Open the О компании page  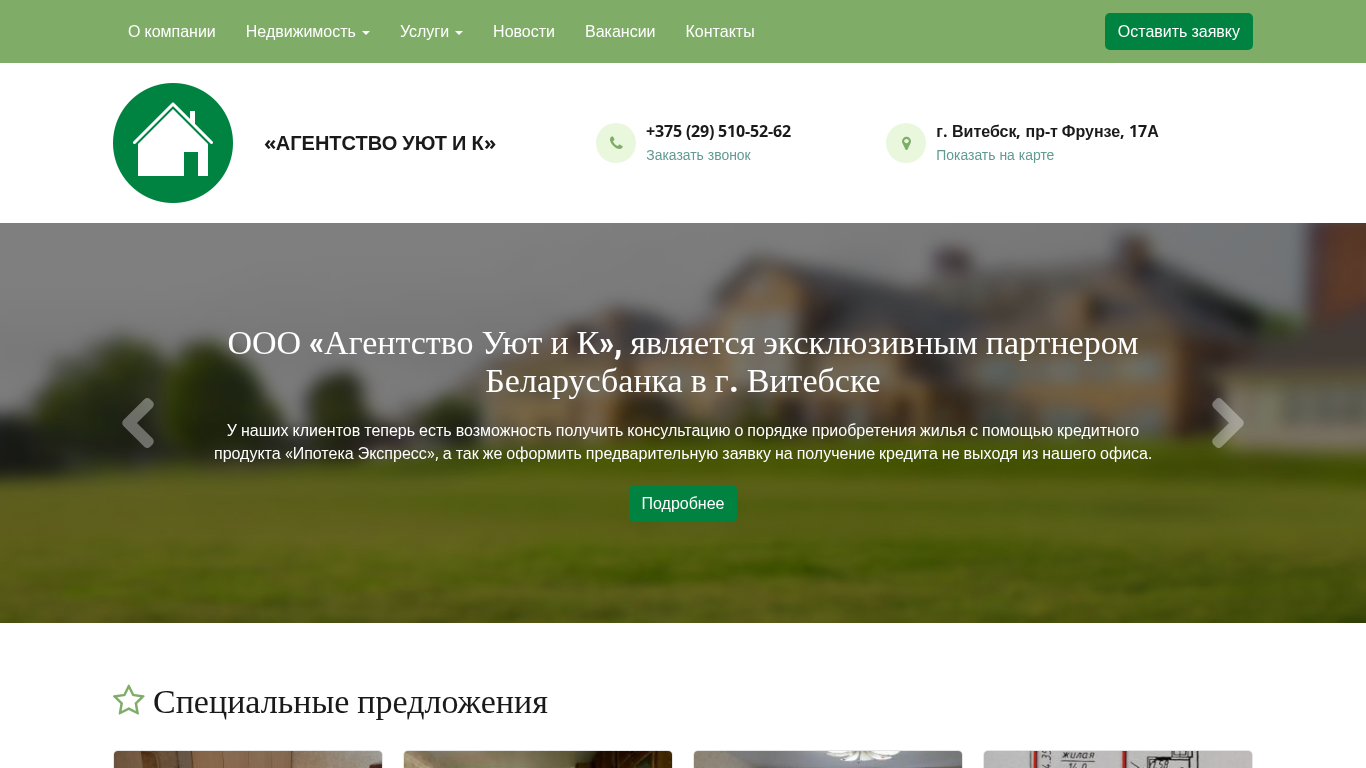coord(172,31)
